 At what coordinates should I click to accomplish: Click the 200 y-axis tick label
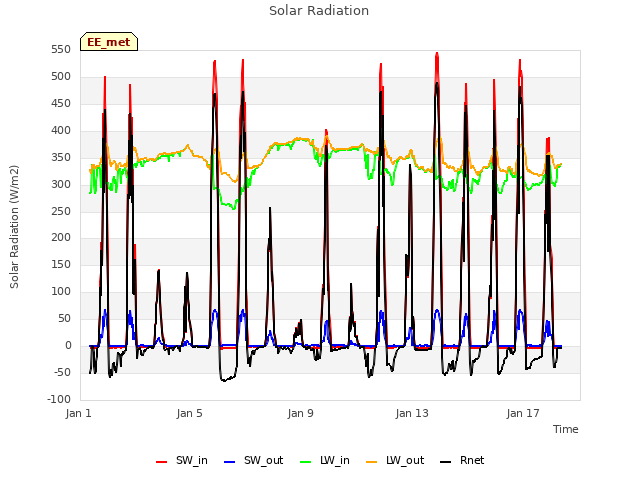(61, 238)
